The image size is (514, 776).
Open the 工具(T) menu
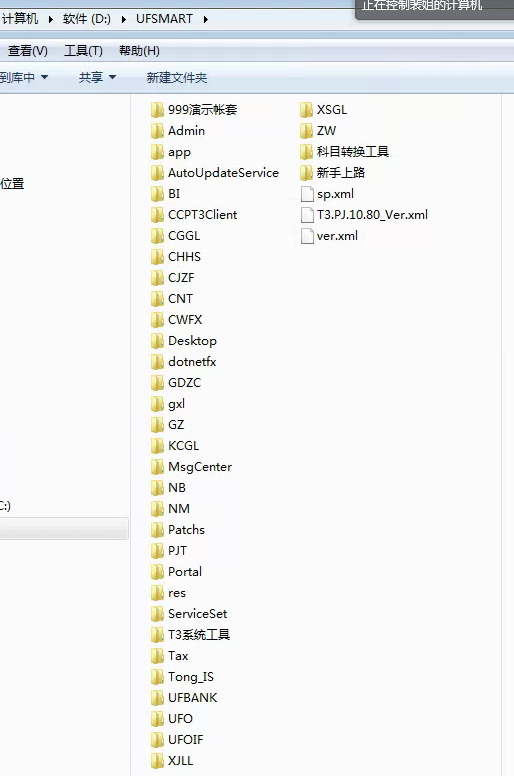point(83,51)
